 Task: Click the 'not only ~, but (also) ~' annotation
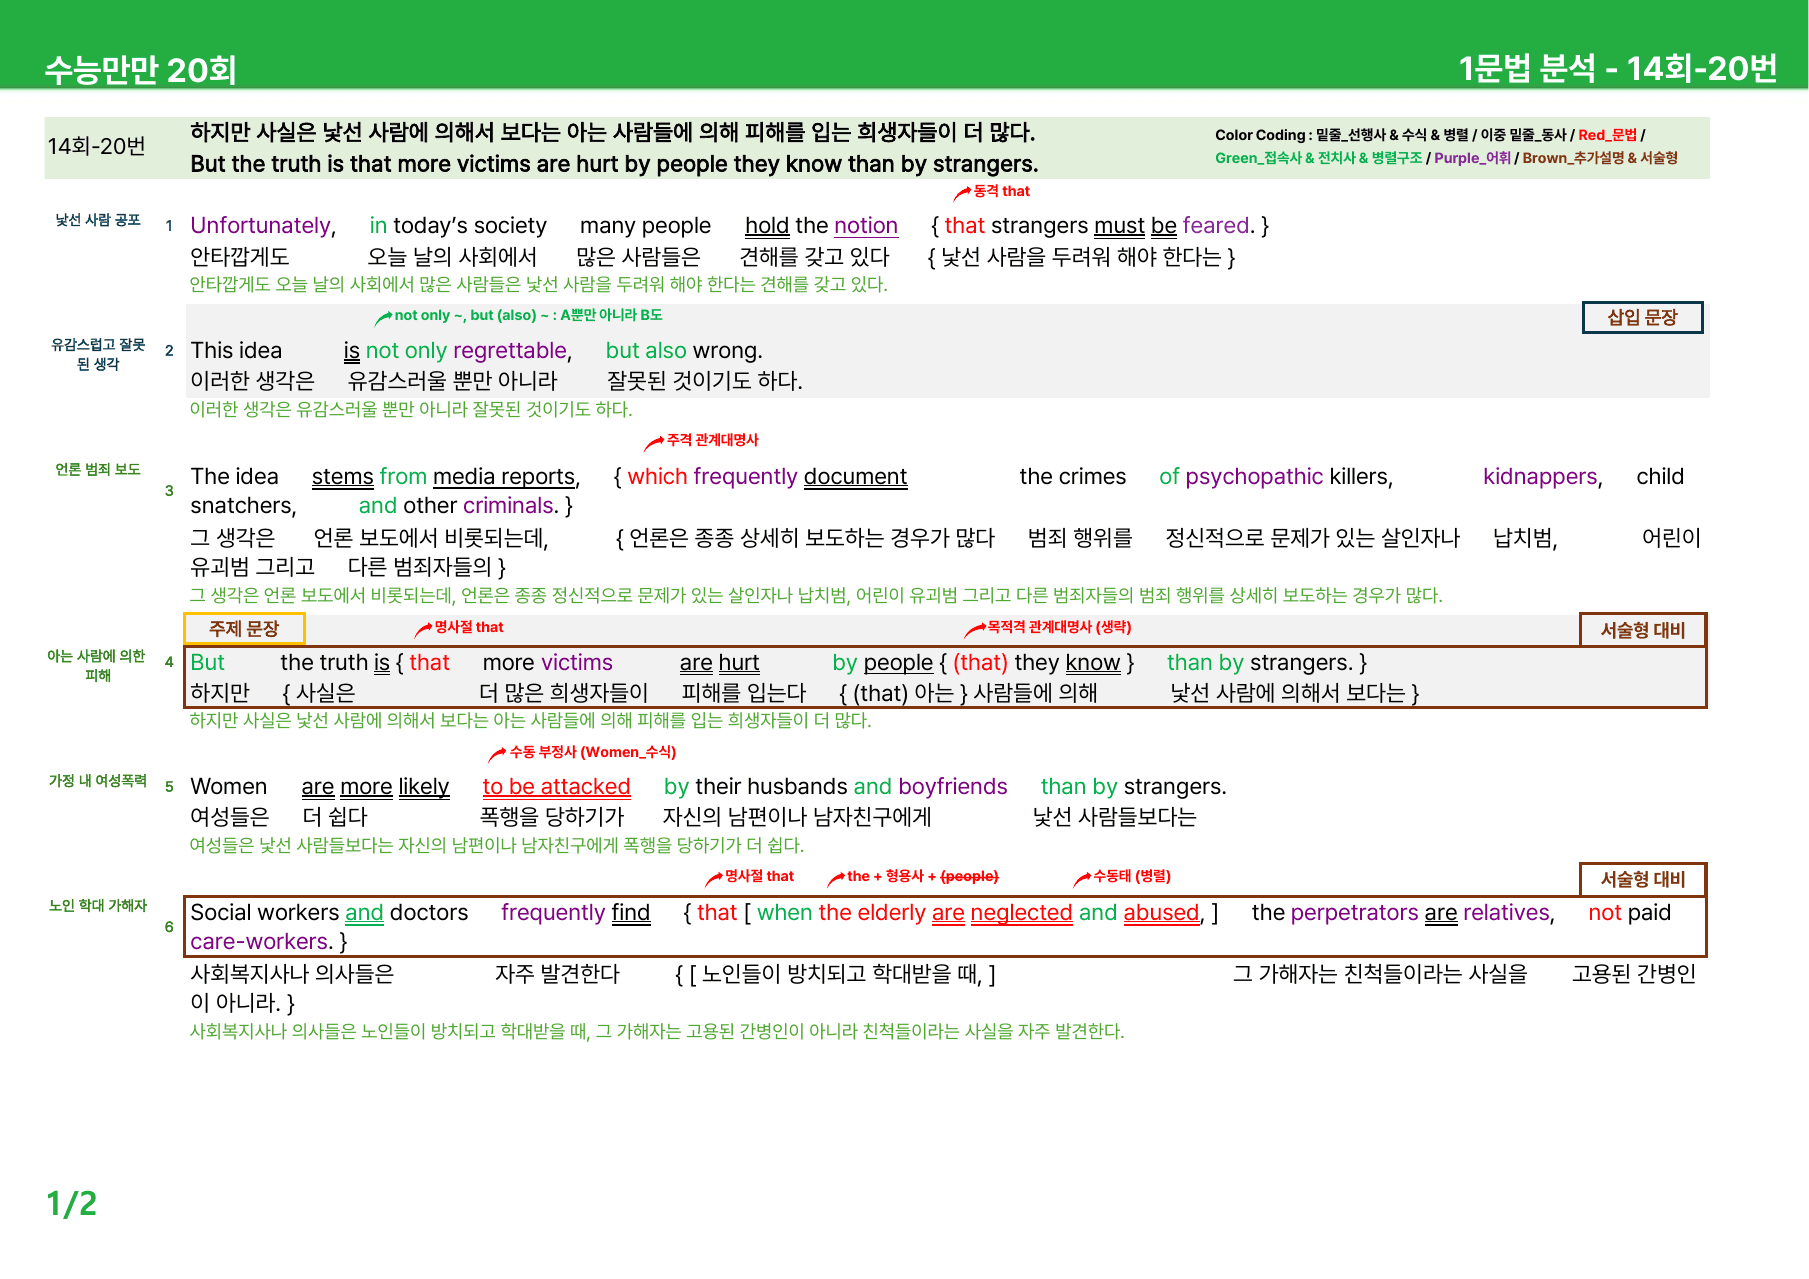(x=528, y=315)
